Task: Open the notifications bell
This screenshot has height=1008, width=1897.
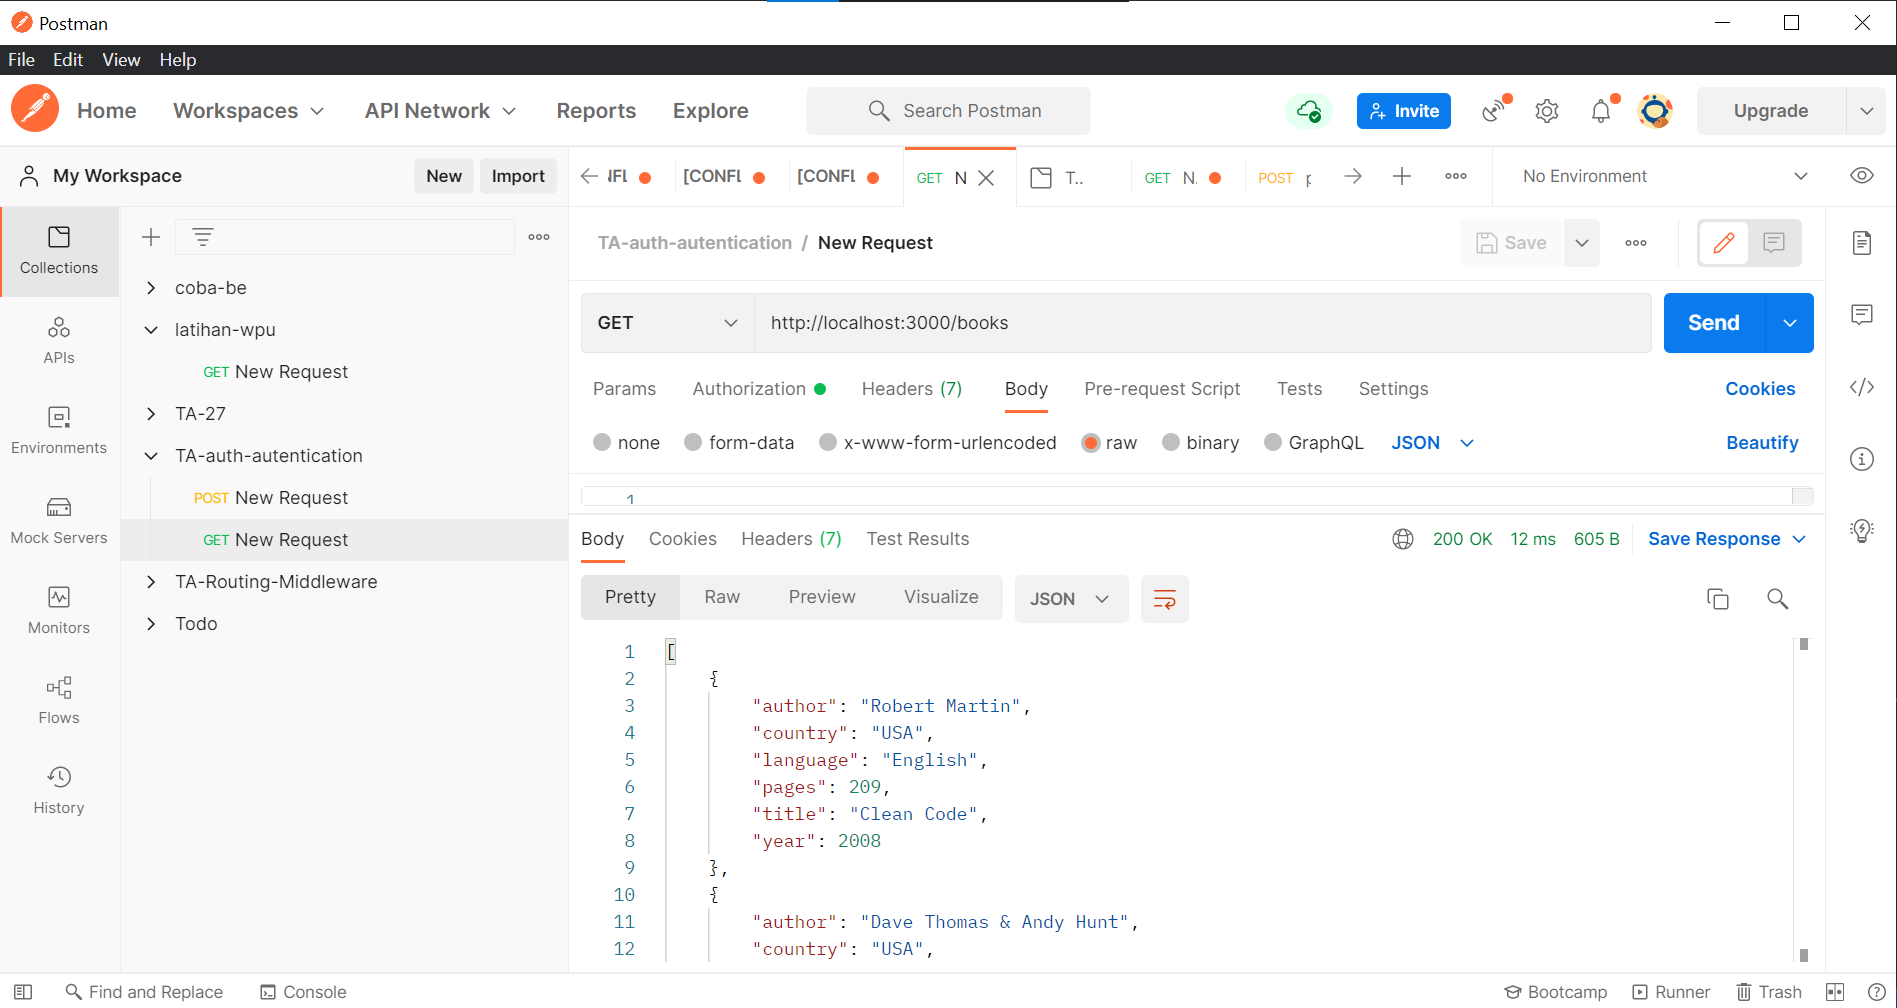Action: (1600, 111)
